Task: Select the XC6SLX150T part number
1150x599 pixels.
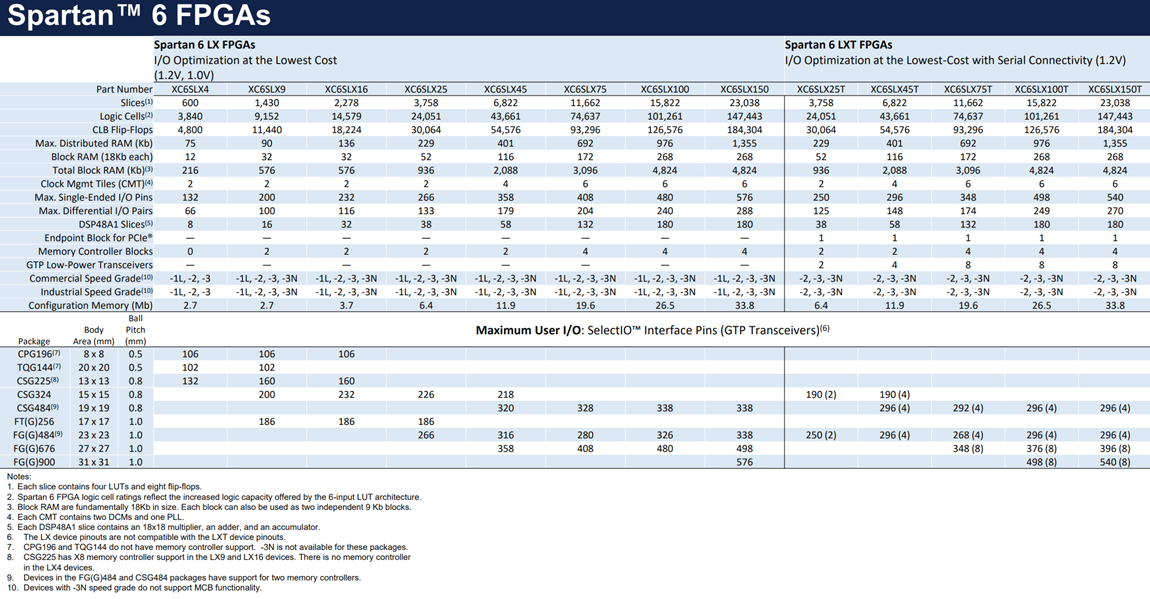Action: point(1115,89)
